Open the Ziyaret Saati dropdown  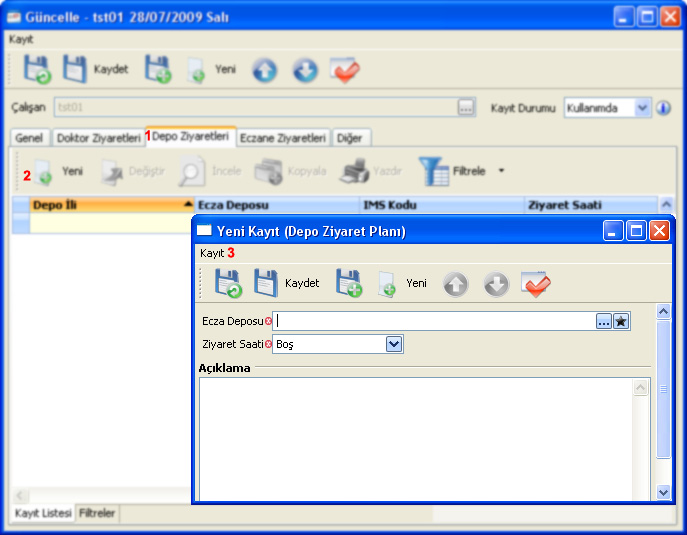[x=394, y=344]
